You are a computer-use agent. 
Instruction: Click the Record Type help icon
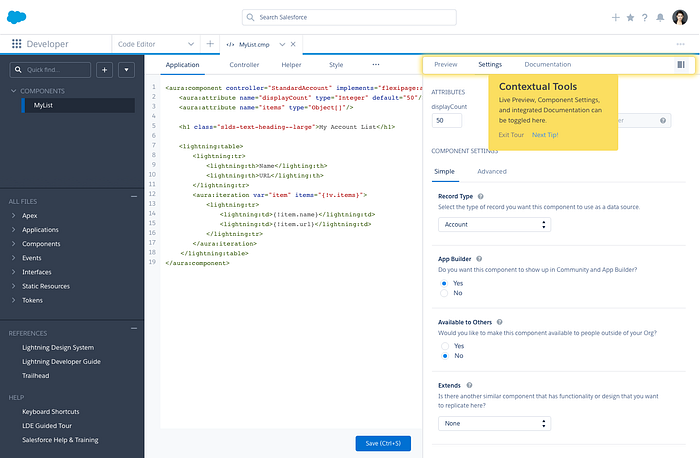coord(481,197)
